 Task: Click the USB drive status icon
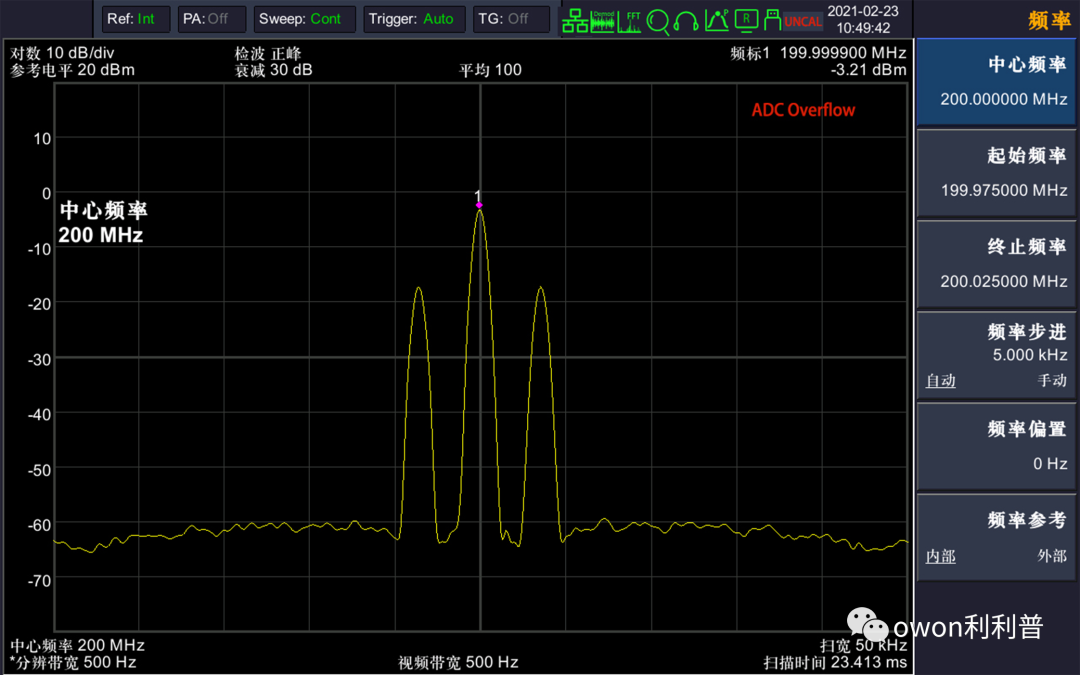click(x=772, y=21)
